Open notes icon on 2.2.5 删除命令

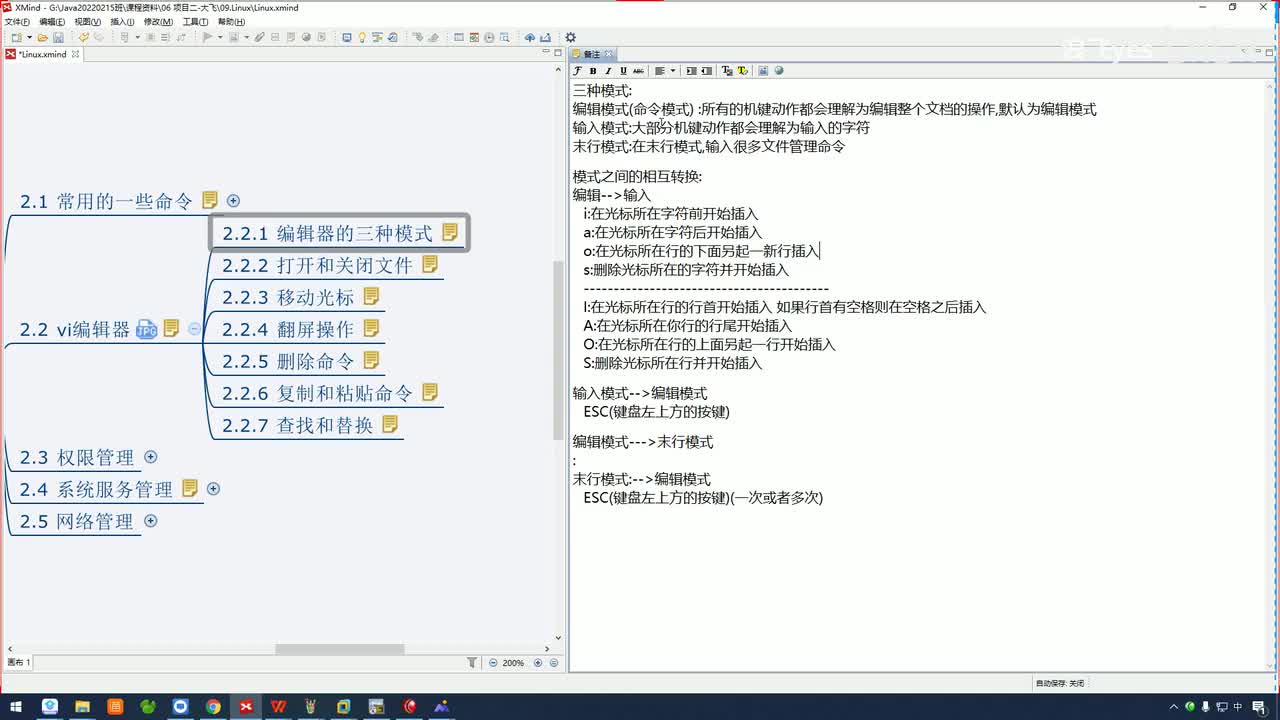[372, 360]
